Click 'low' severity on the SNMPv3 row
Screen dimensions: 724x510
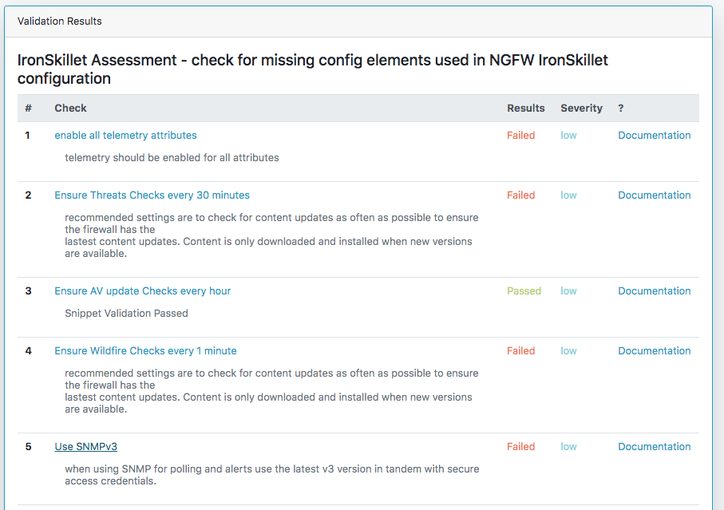tap(568, 447)
